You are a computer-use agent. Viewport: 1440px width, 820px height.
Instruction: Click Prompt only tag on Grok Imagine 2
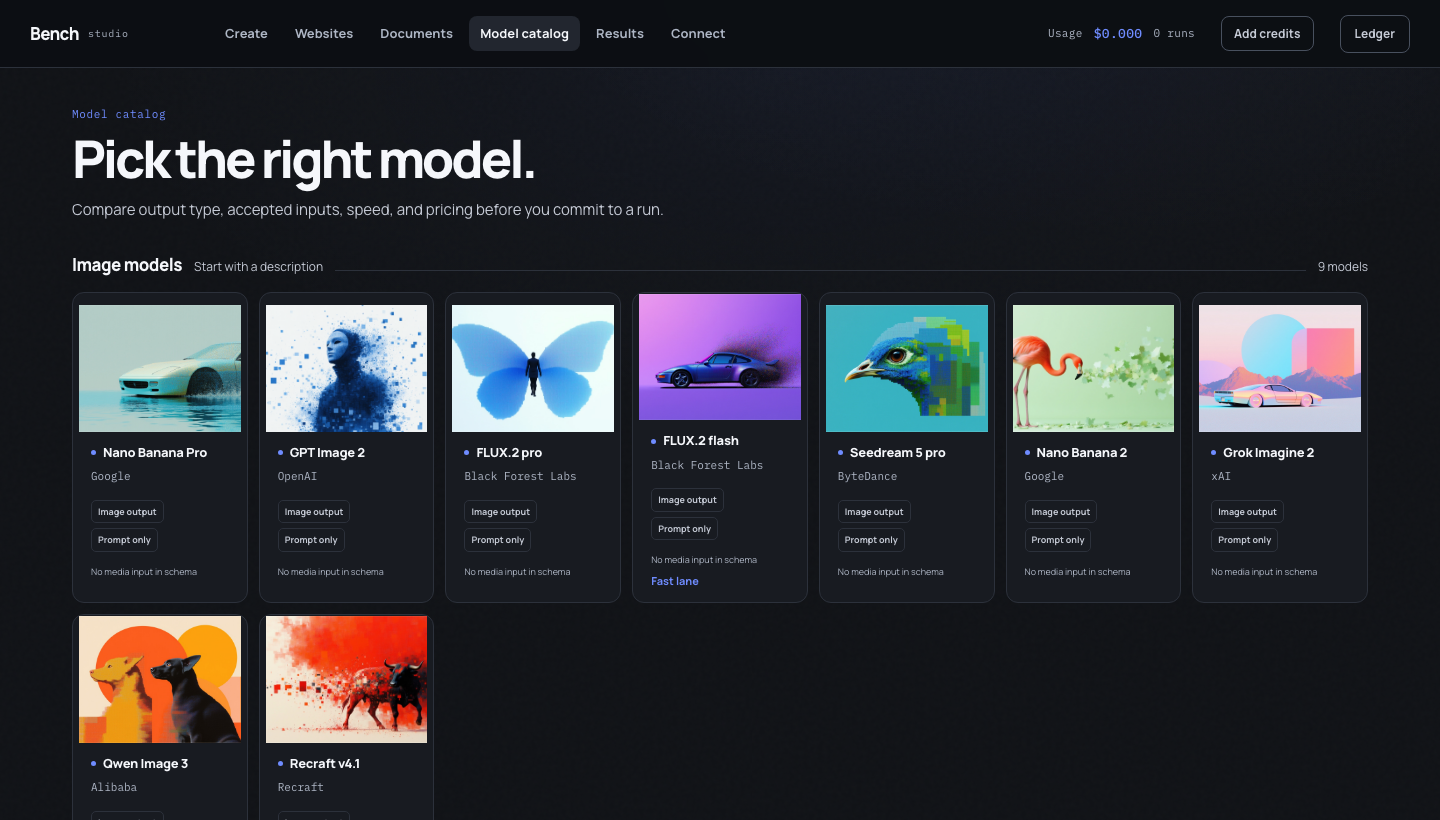(x=1244, y=540)
